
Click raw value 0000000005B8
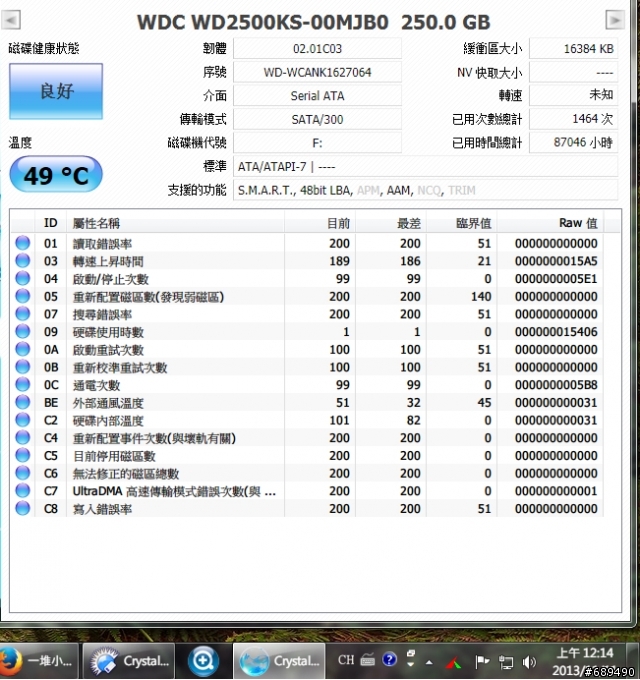[x=556, y=385]
